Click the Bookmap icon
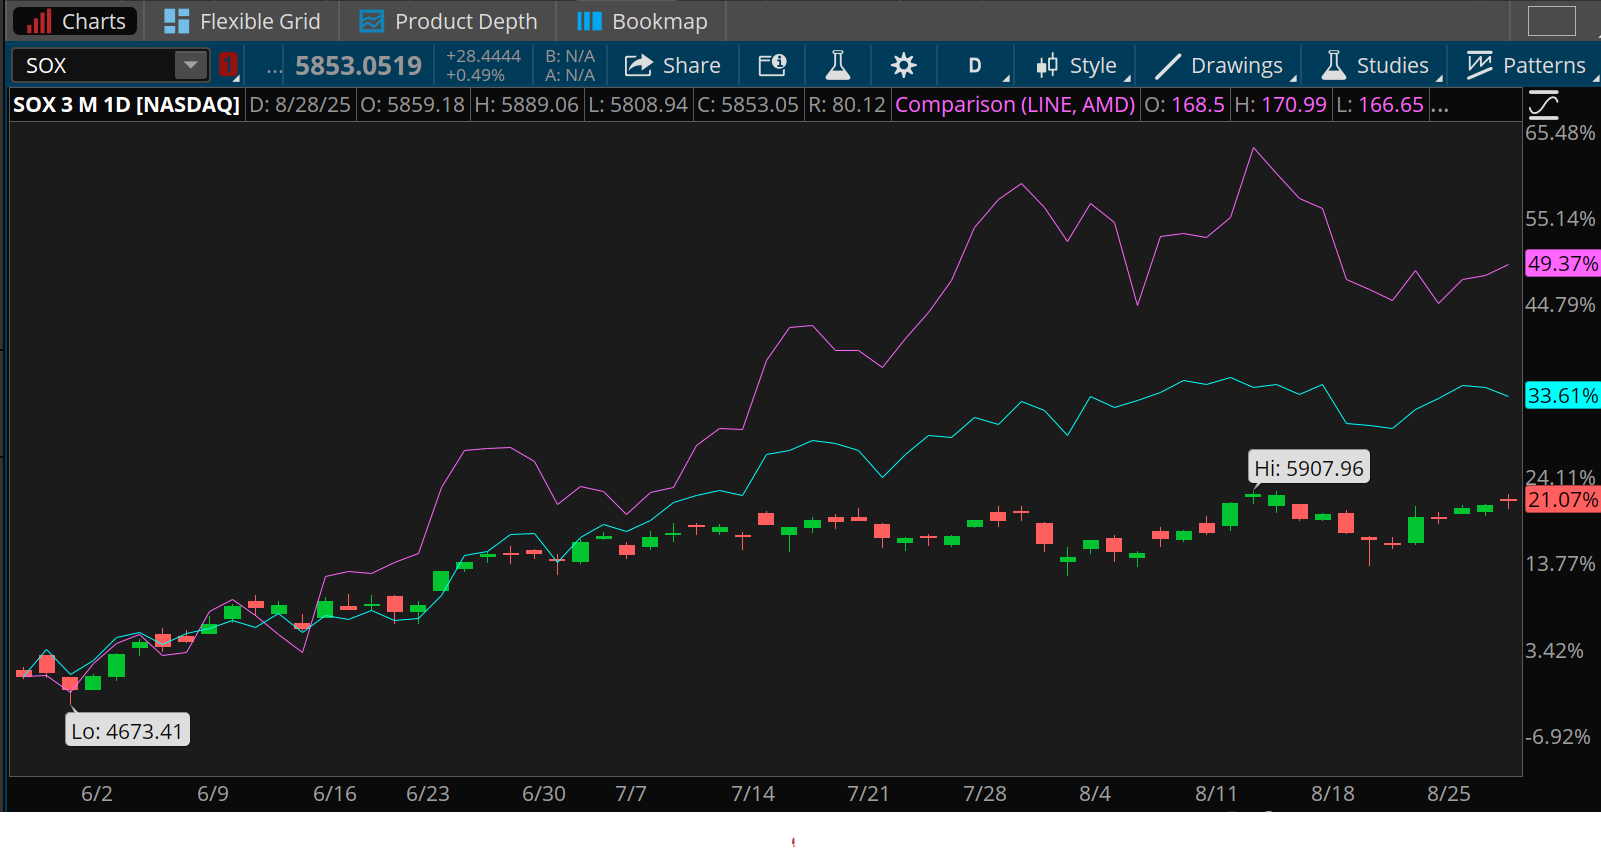1601x850 pixels. (x=590, y=21)
